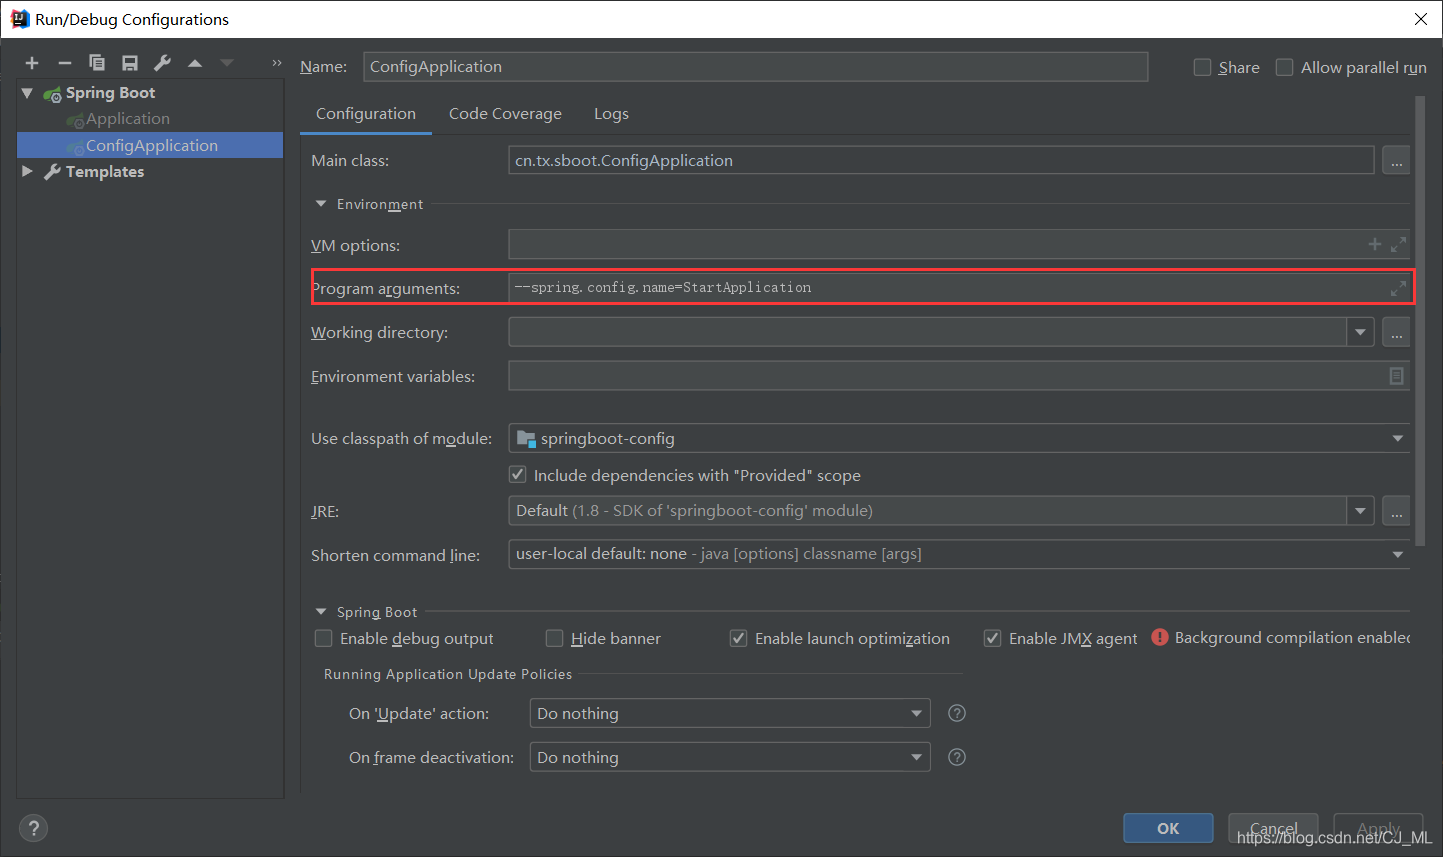Close the Run/Debug Configurations dialog

point(1420,19)
